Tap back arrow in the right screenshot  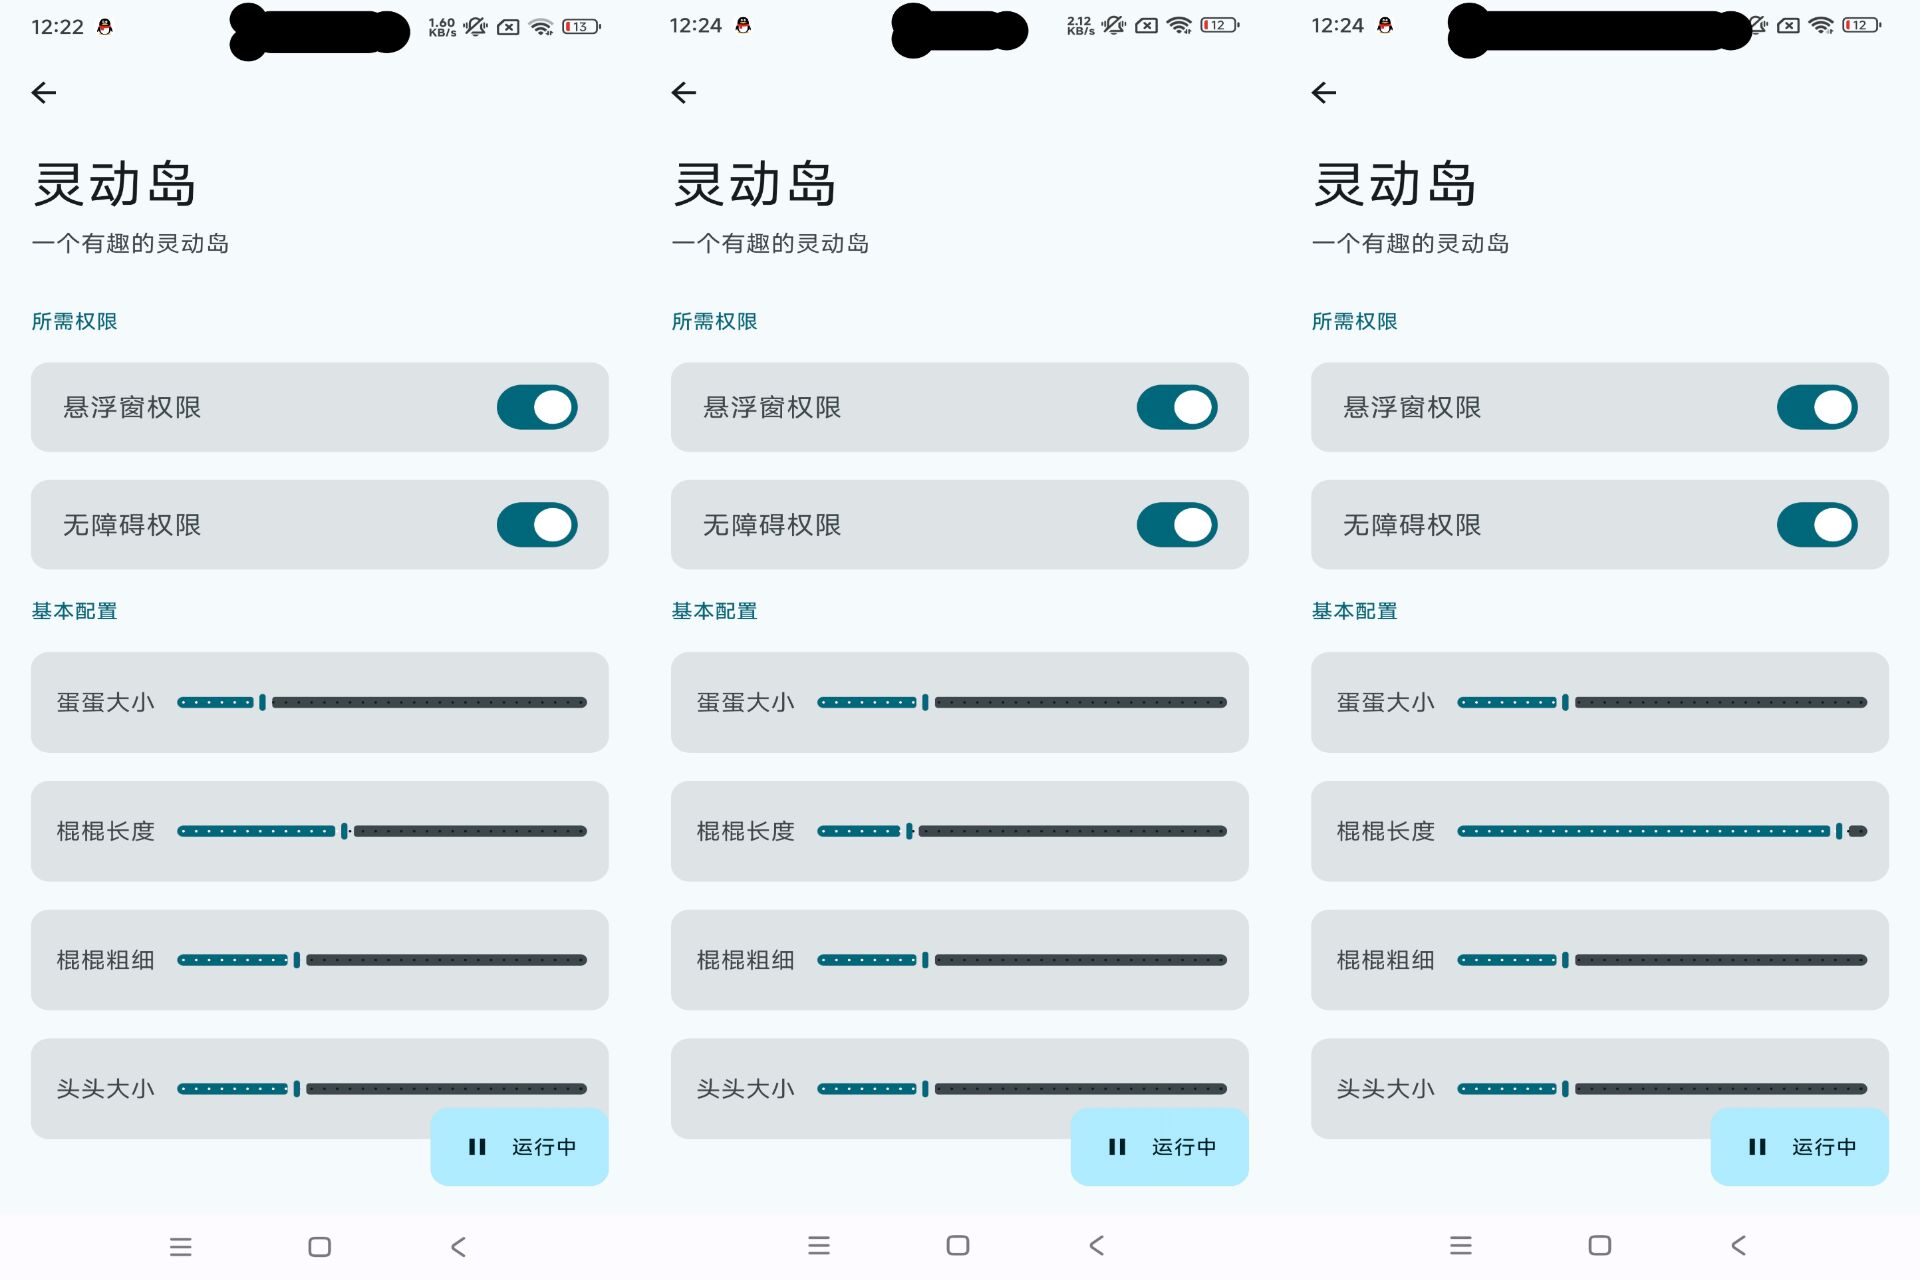click(1324, 93)
